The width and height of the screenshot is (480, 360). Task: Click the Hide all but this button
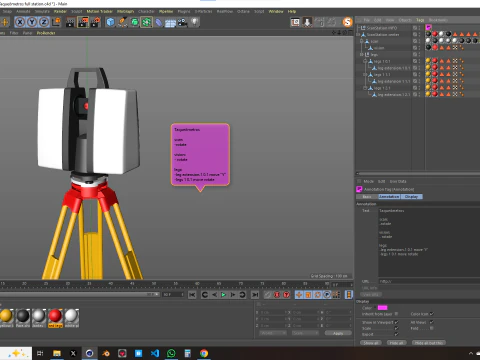coord(429,343)
